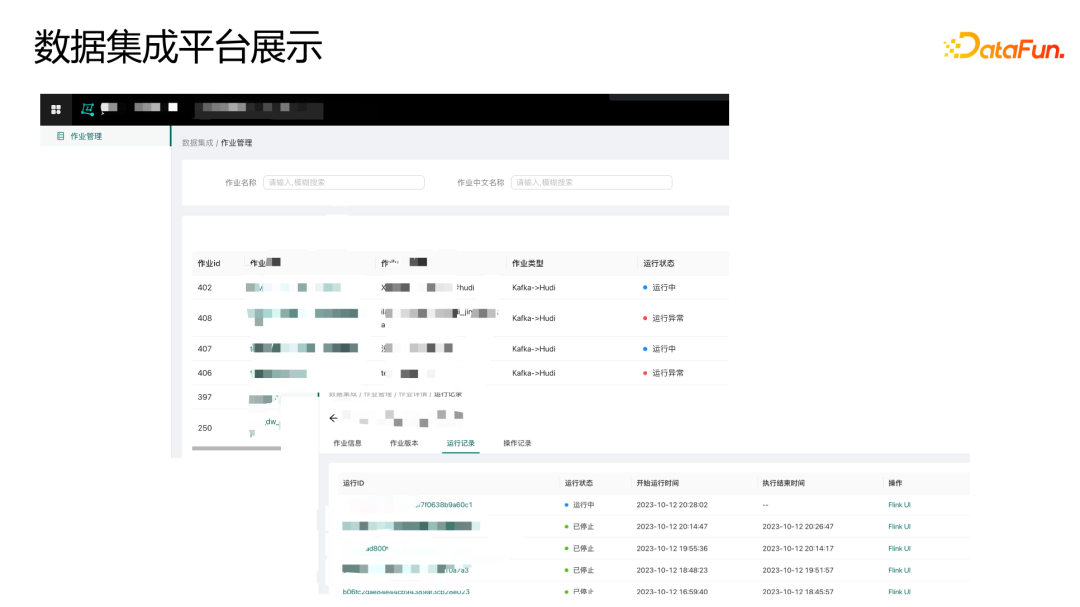The image size is (1080, 607).
Task: Click Kafka->Hudi type for job 402
Action: 534,288
